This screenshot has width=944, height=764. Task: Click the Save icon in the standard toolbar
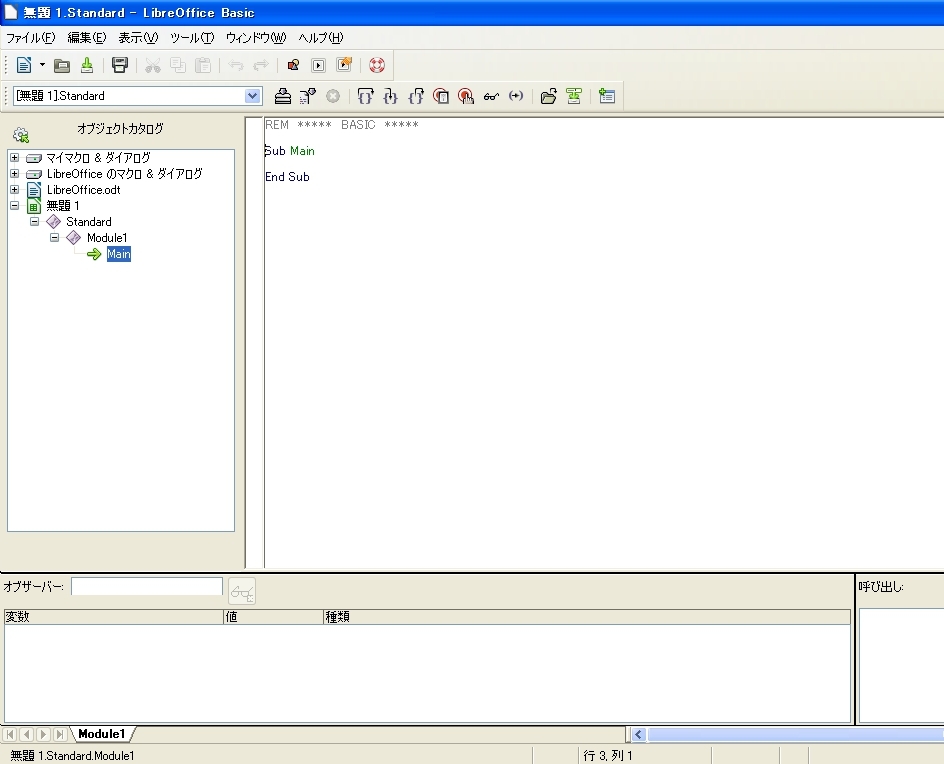(x=120, y=65)
